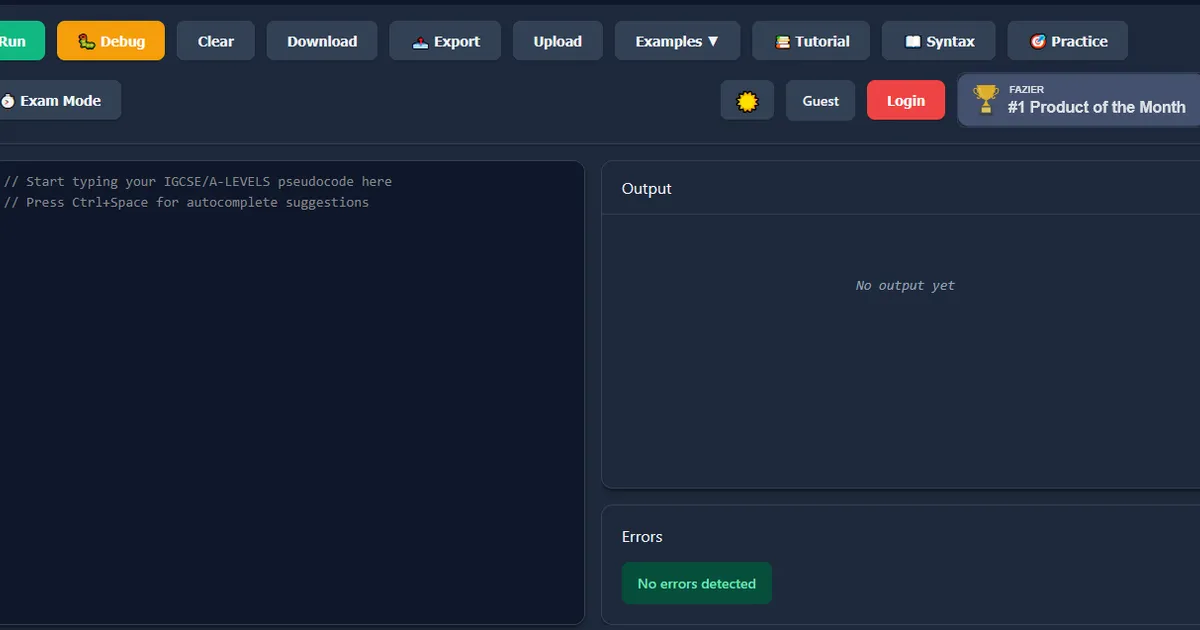This screenshot has height=630, width=1200.
Task: Toggle light/dark theme with sun button
Action: 747,101
